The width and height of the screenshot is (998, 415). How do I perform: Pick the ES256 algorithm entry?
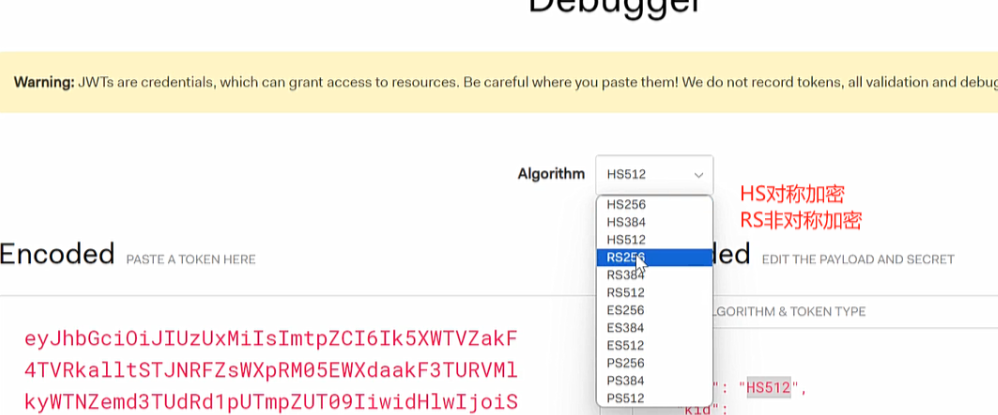coord(625,310)
